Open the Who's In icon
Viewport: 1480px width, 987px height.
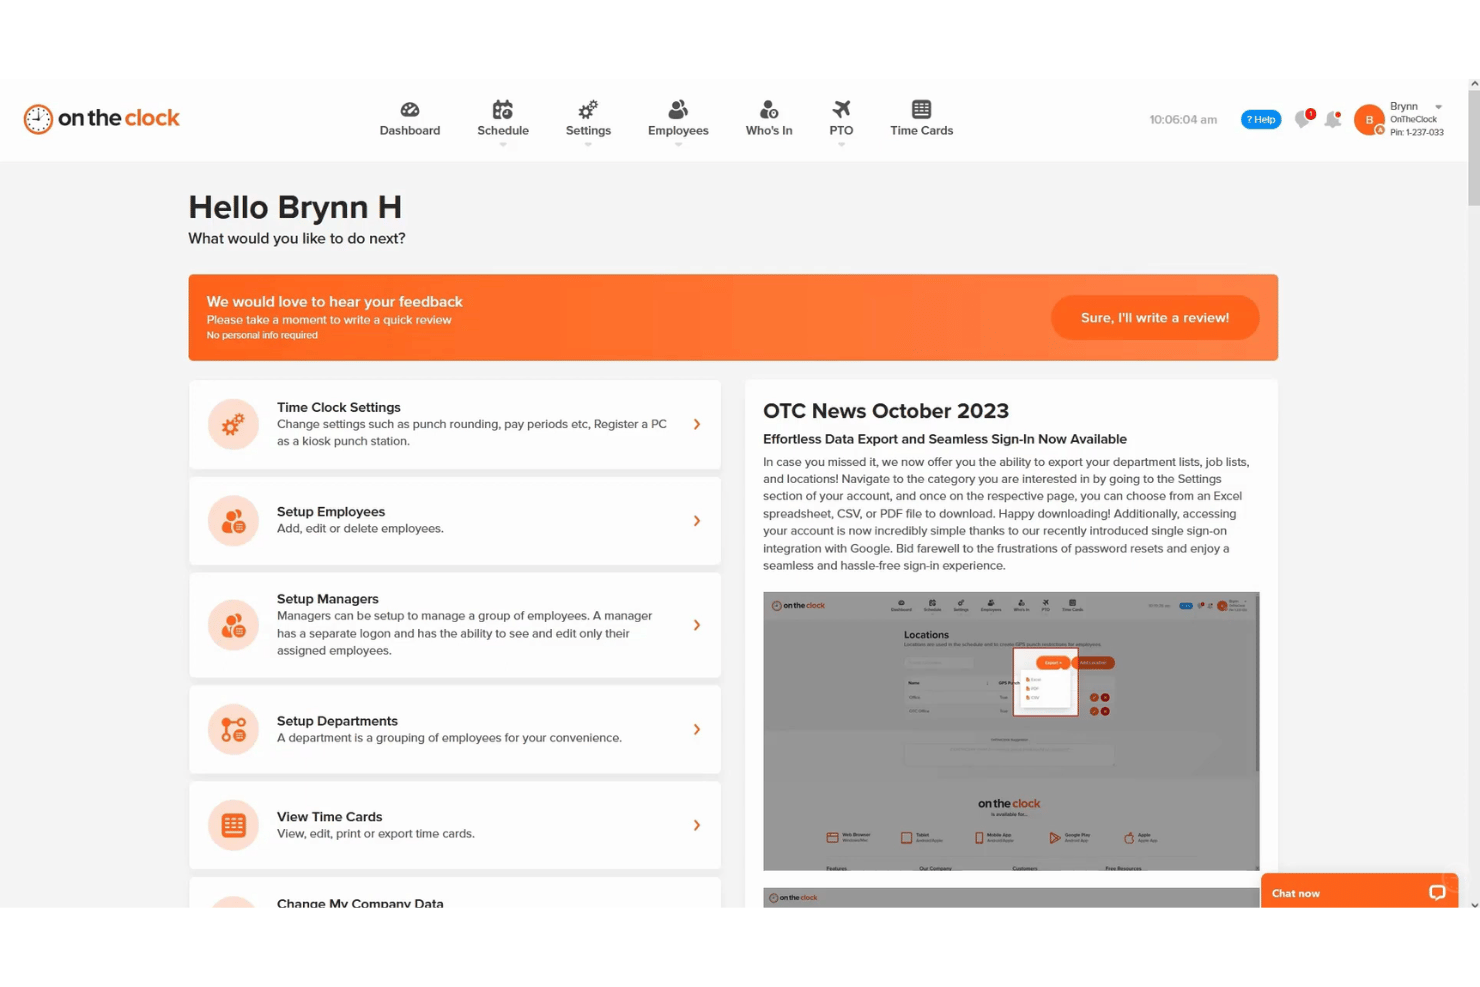point(769,109)
